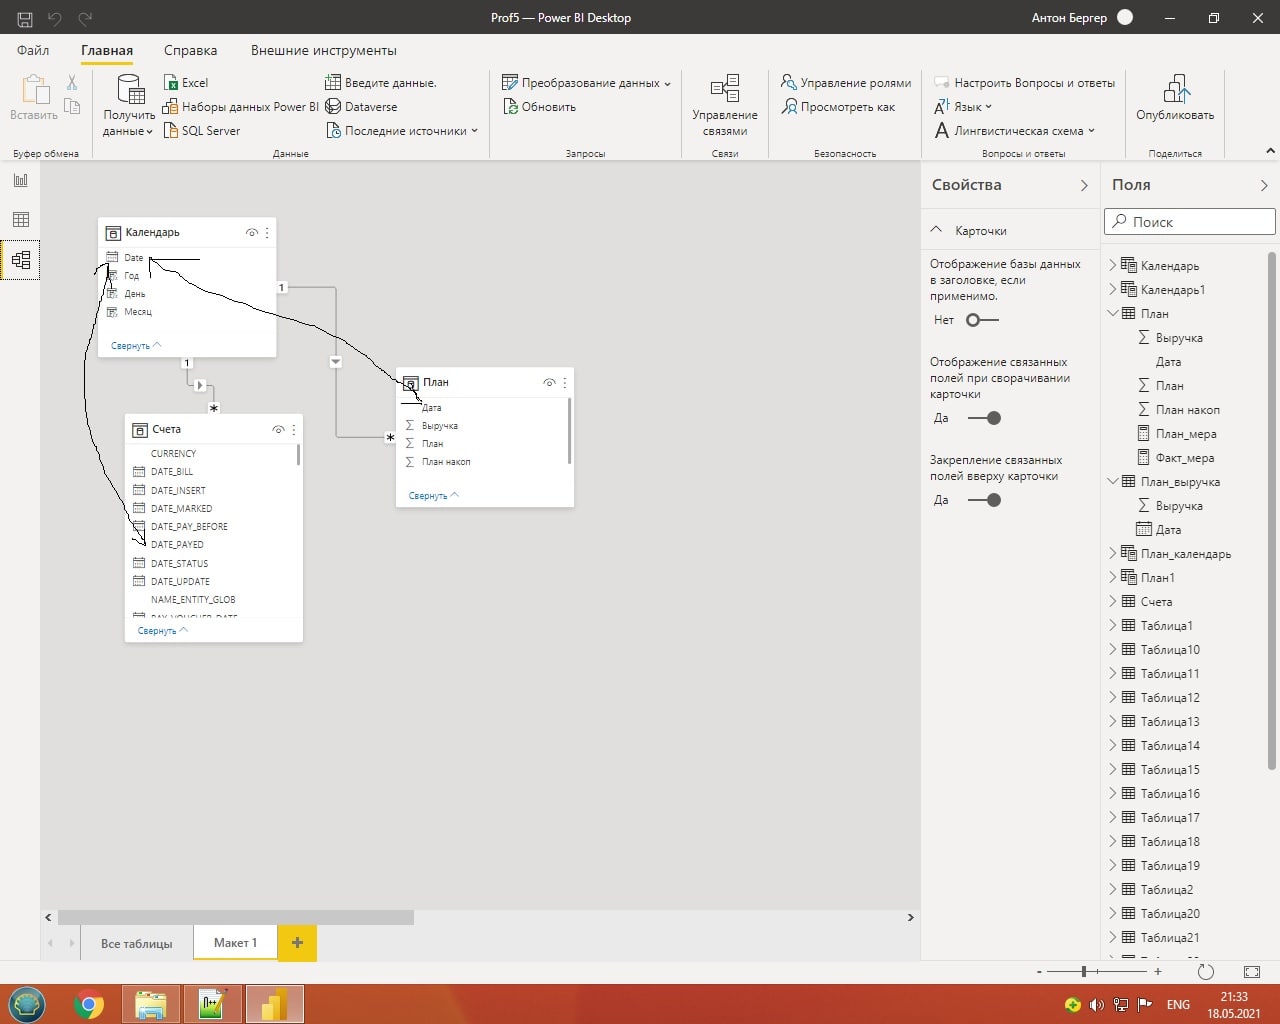This screenshot has width=1280, height=1024.
Task: Open Последние источники dropdown
Action: pyautogui.click(x=402, y=131)
